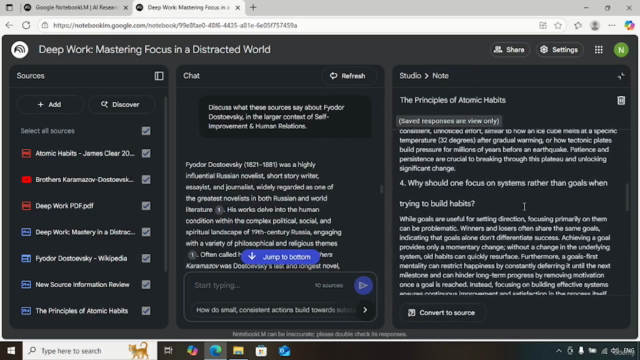This screenshot has height=360, width=640.
Task: Click the browser back arrow
Action: pos(9,25)
